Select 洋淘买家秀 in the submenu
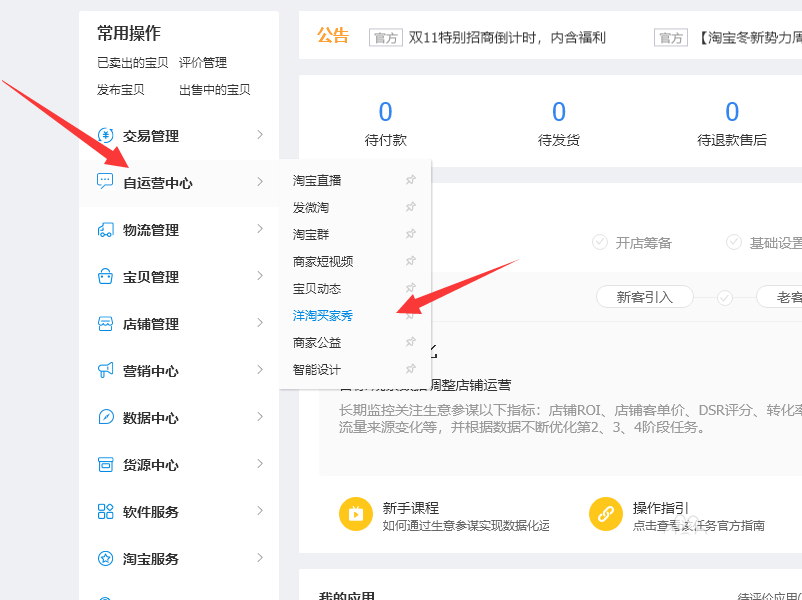The image size is (802, 600). coord(323,316)
